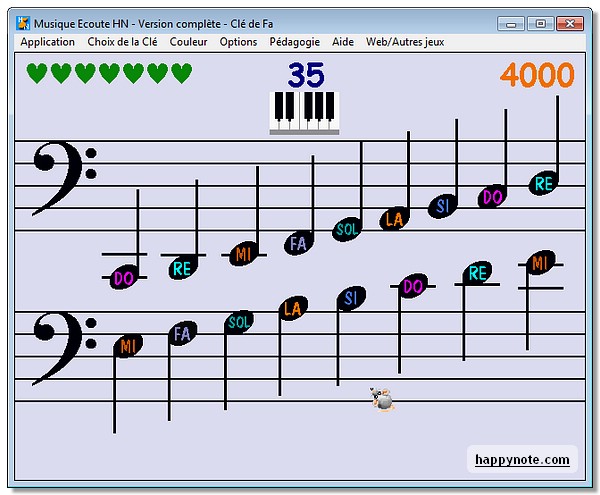Click the DO note with ledger line above lower staff
Image resolution: width=600 pixels, height=495 pixels.
click(413, 286)
